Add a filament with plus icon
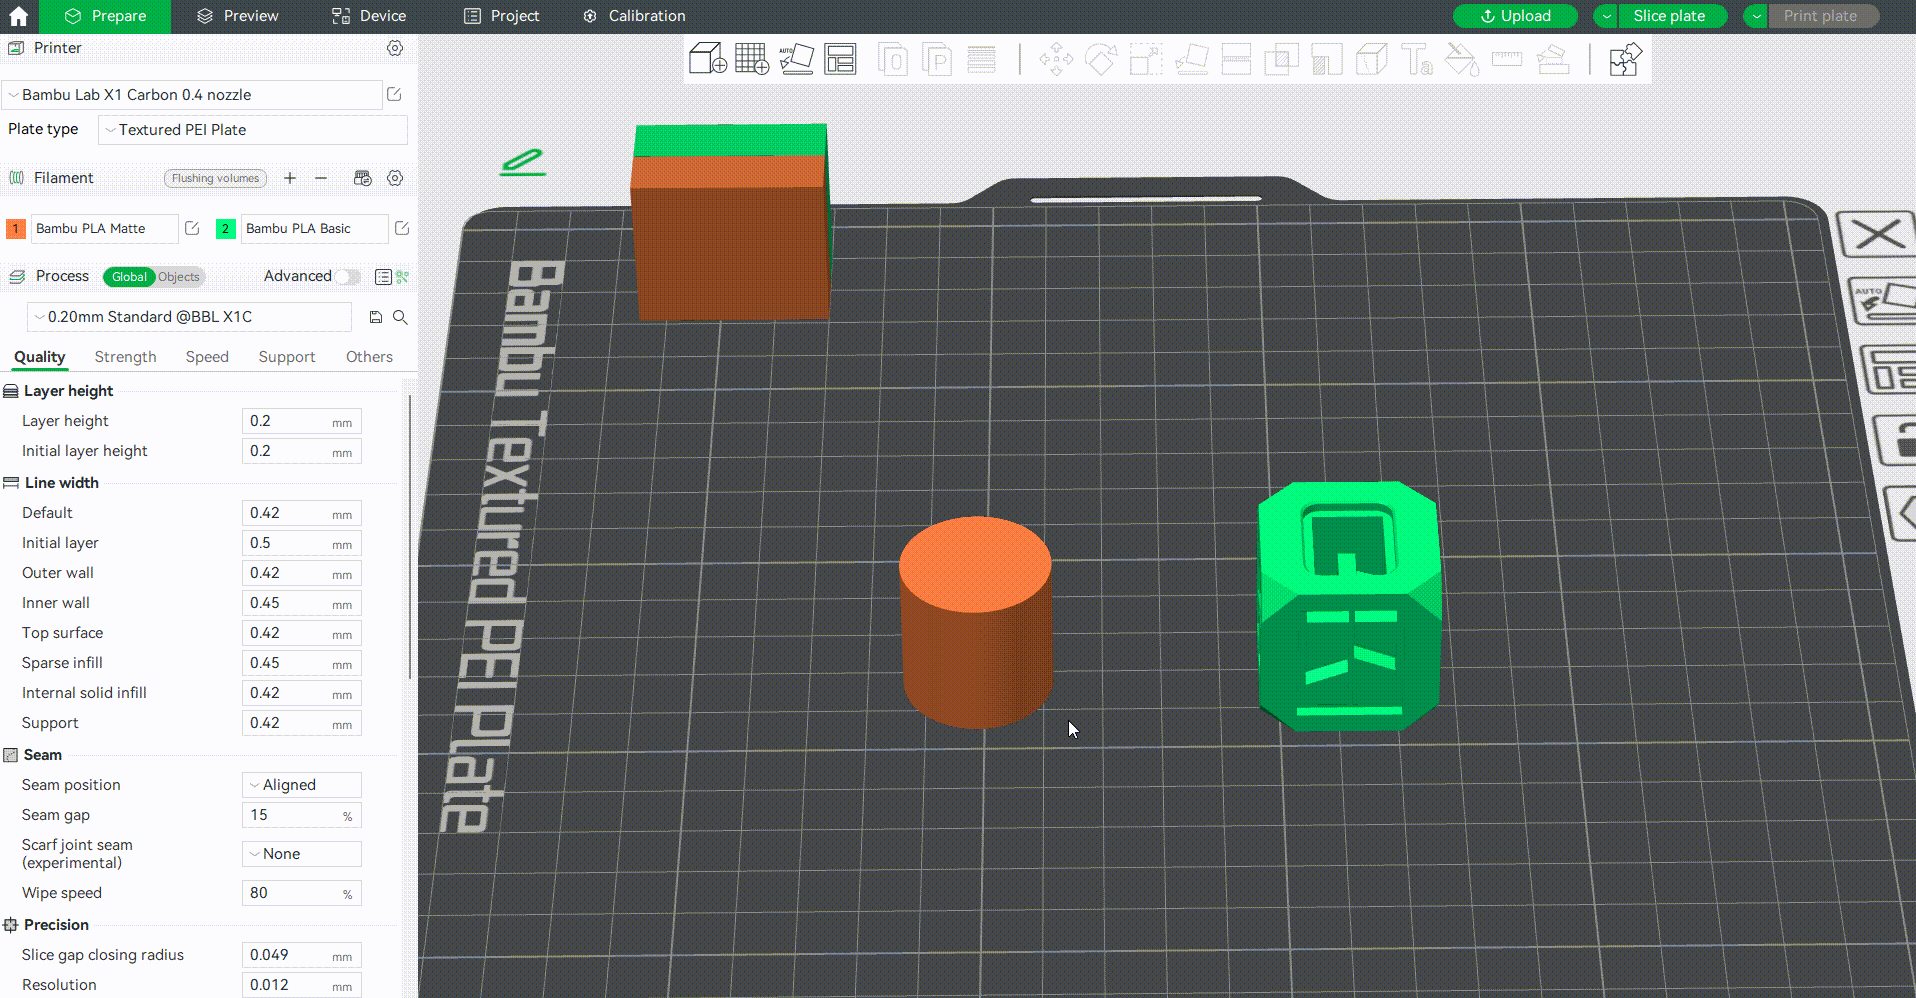 pos(290,178)
